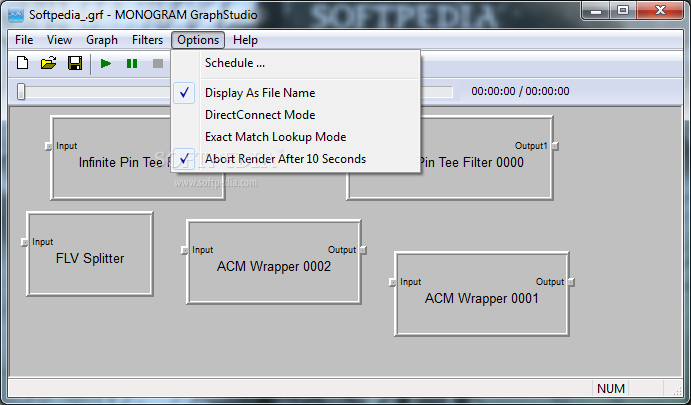Enable Exact Match Lookup Mode
This screenshot has width=691, height=405.
296,137
